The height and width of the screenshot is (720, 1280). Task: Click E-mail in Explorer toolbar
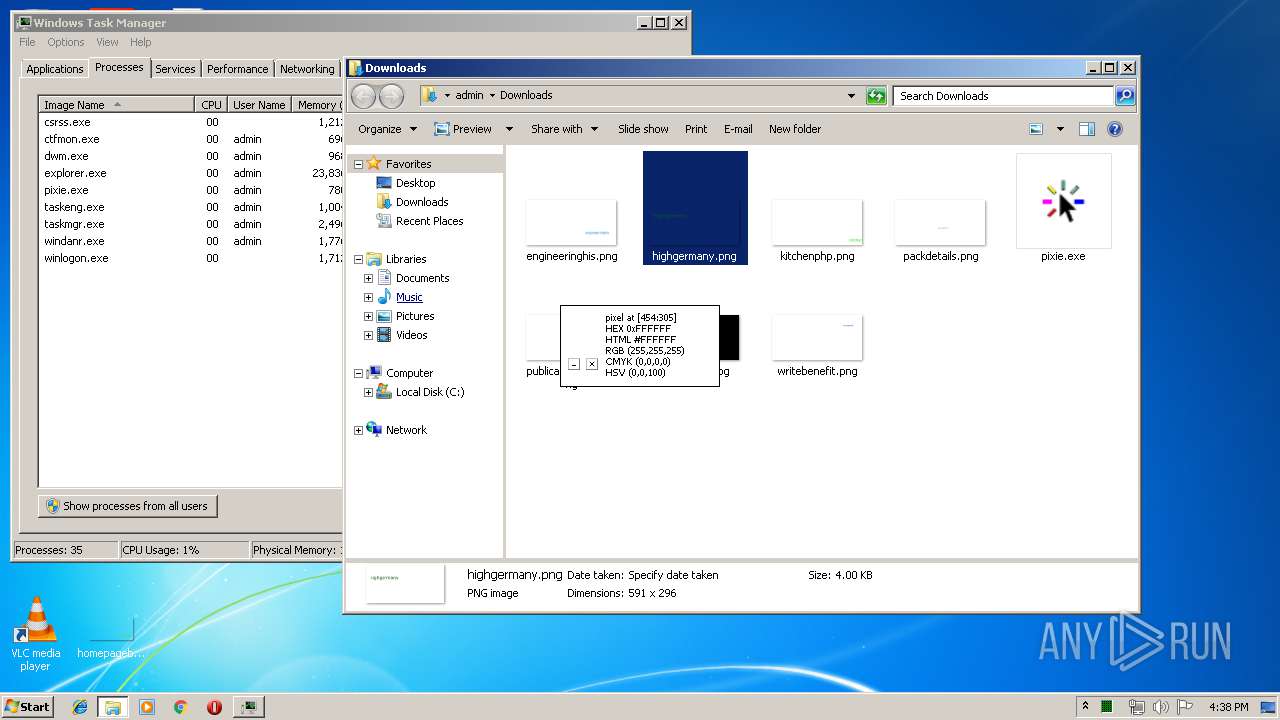(x=738, y=129)
